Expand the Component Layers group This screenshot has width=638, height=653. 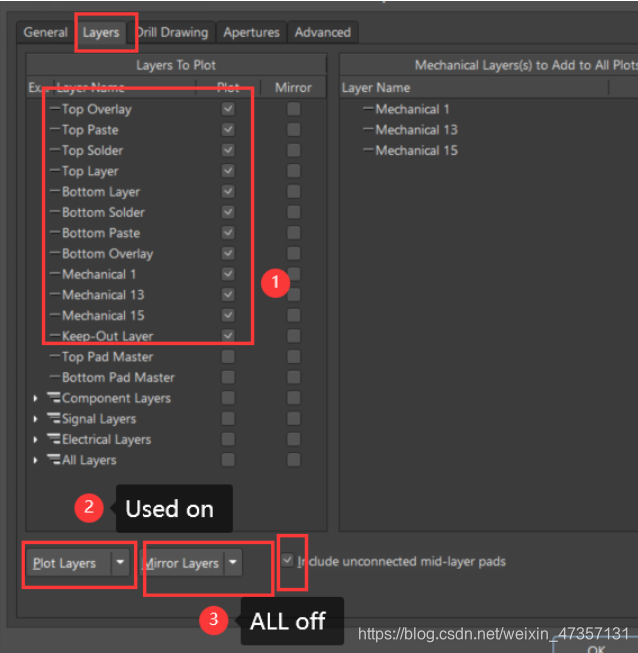pos(35,398)
